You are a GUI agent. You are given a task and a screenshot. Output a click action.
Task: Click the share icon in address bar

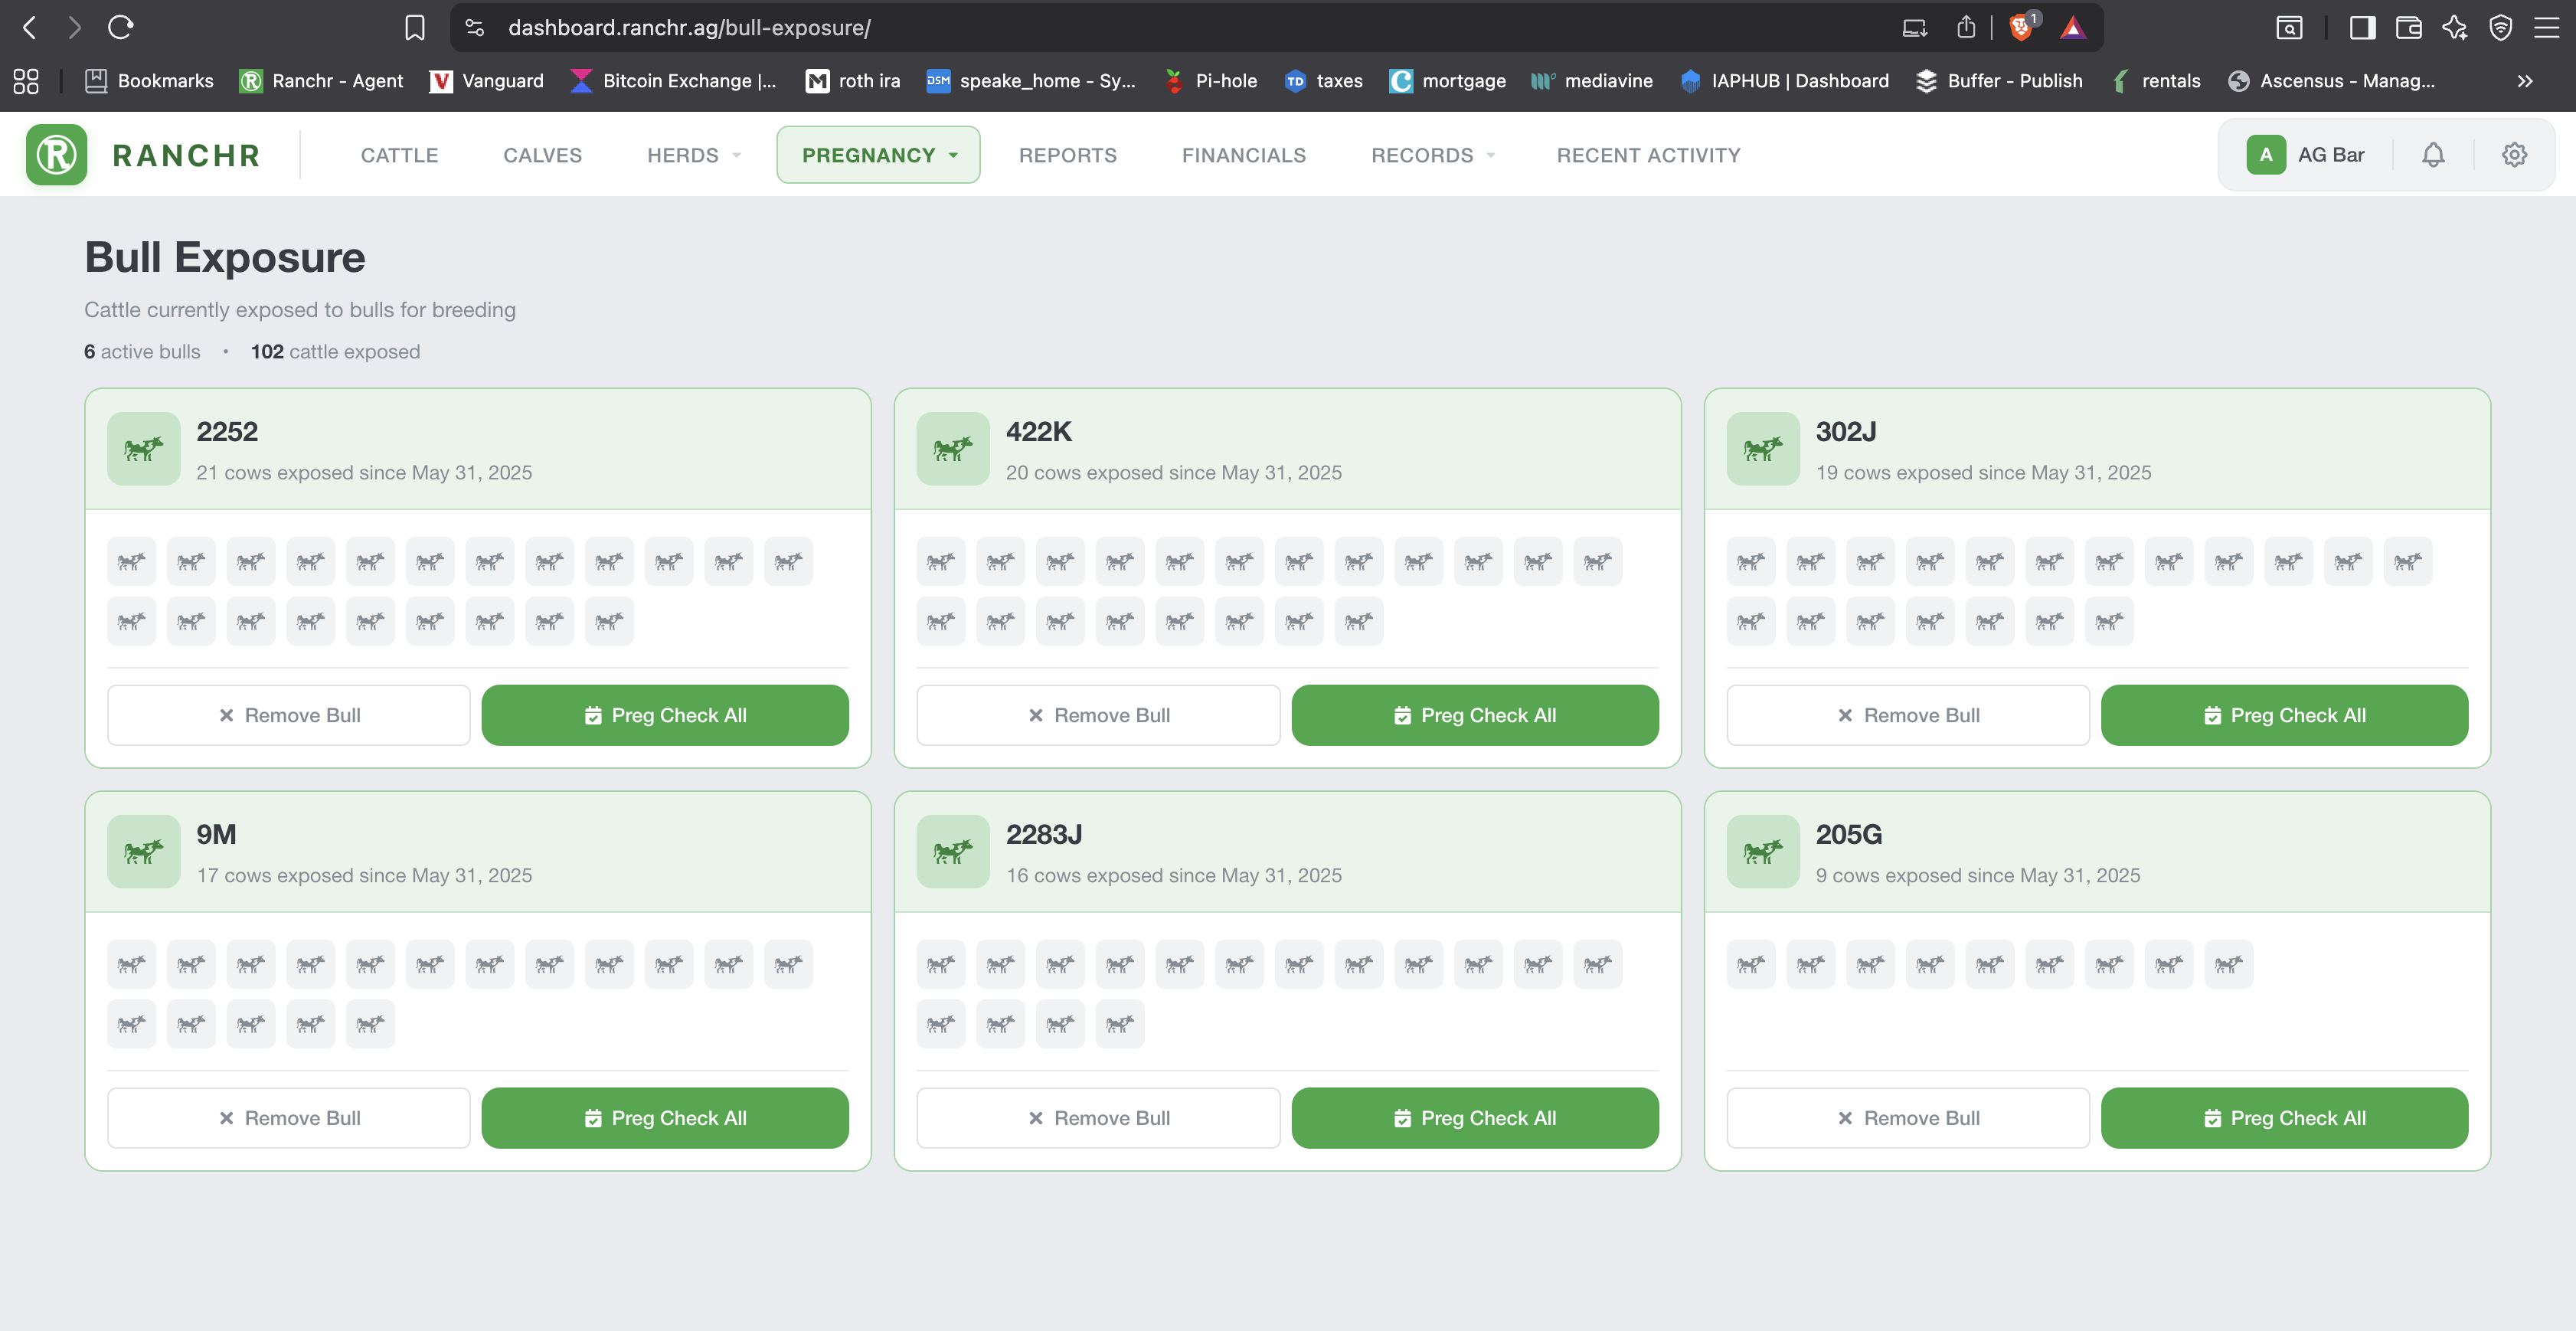tap(1965, 27)
